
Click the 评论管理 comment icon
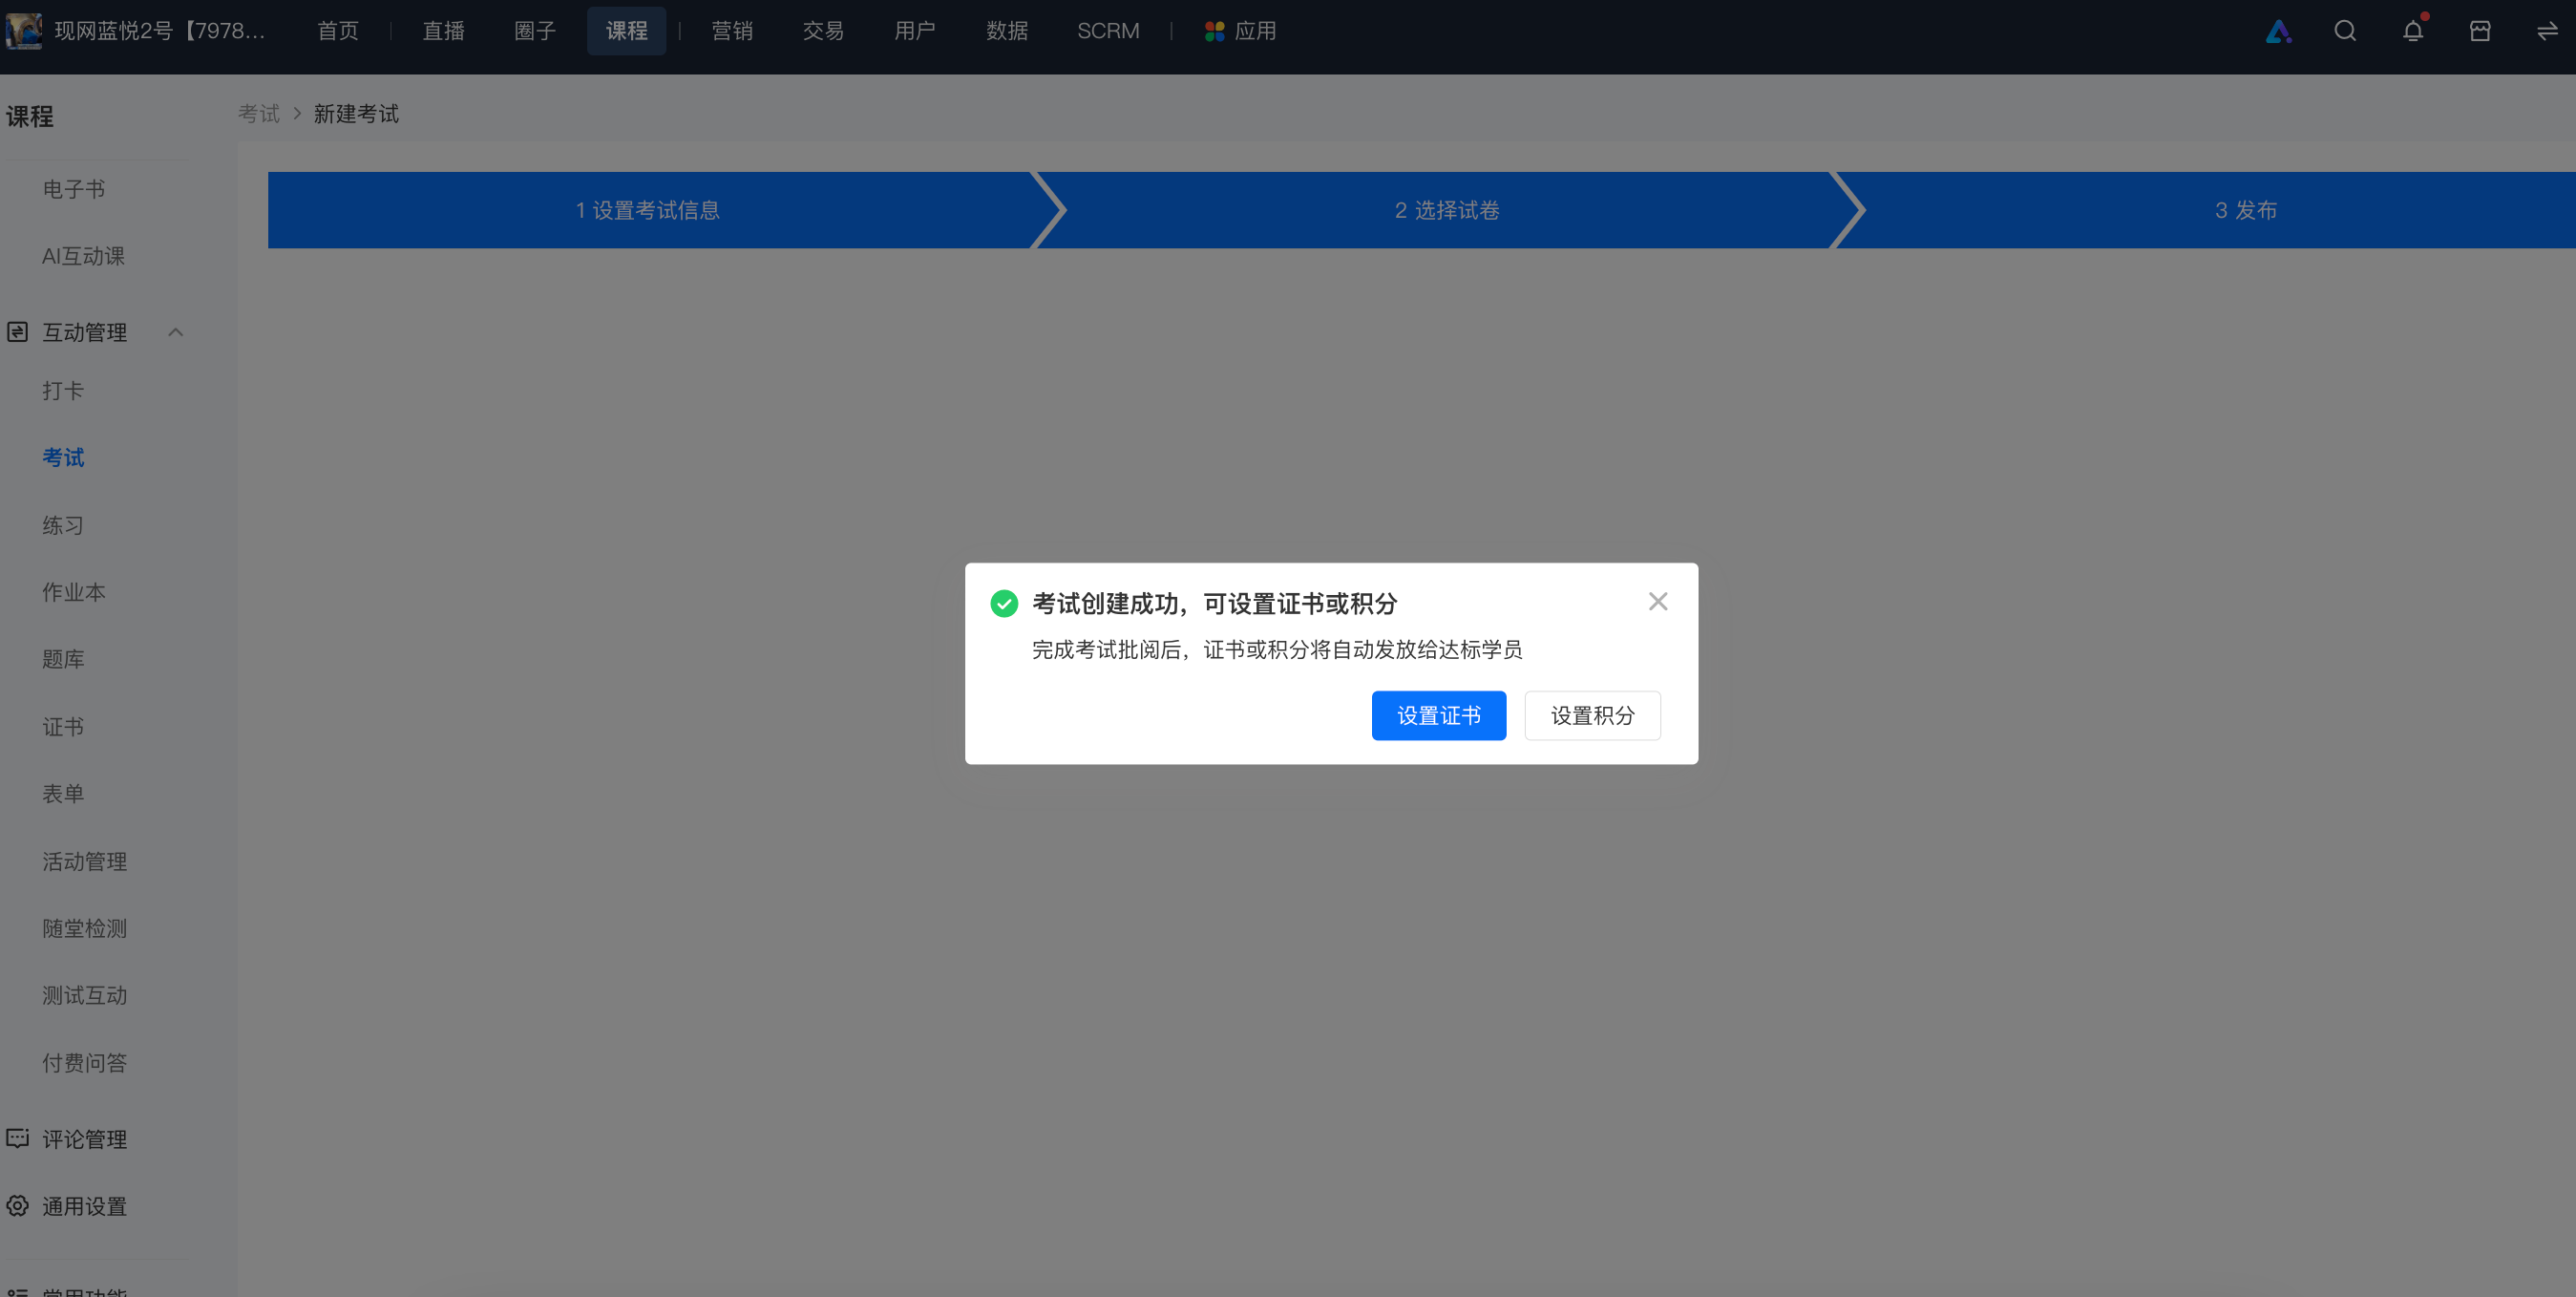[17, 1138]
